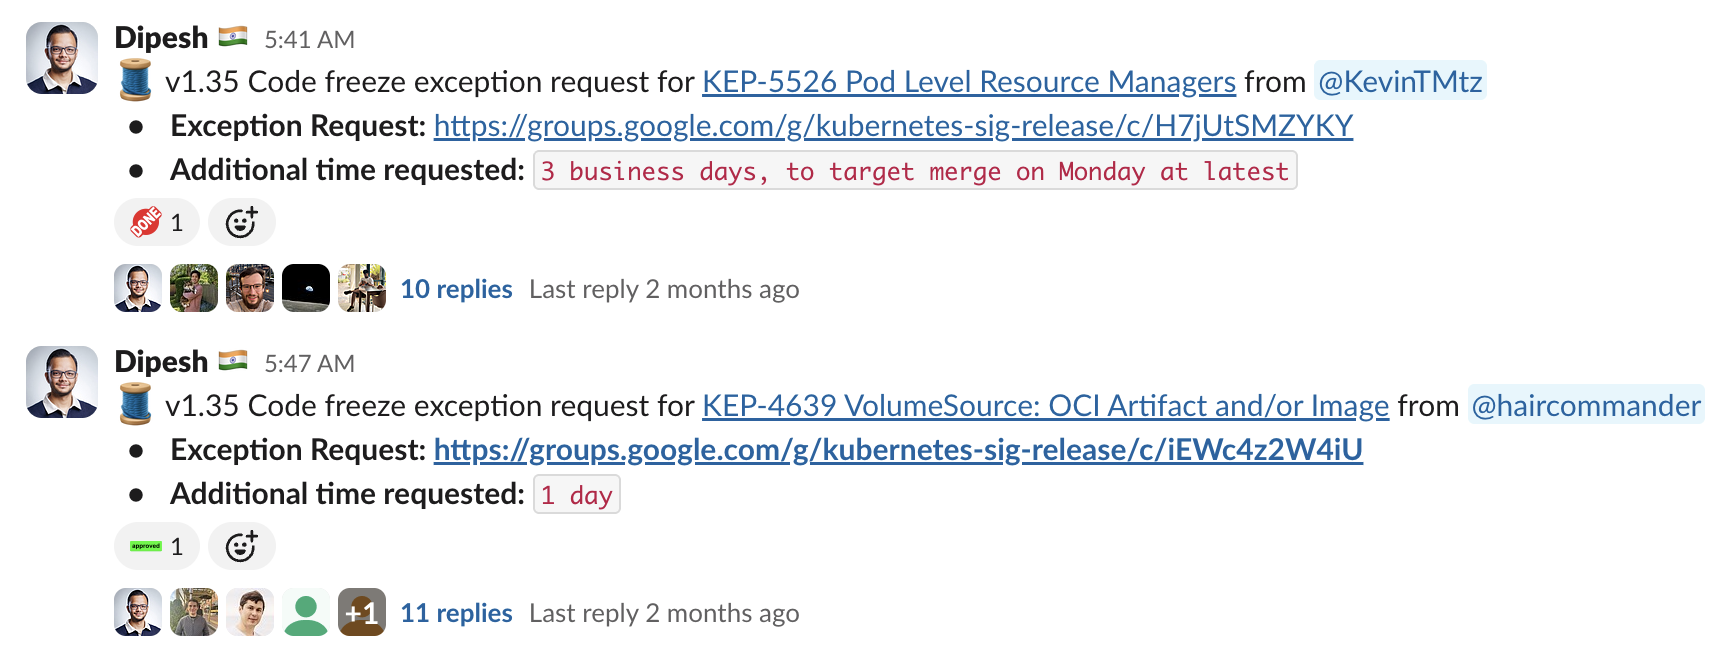Open the H7jUtSMZYKY Google Groups exception request

[x=892, y=126]
